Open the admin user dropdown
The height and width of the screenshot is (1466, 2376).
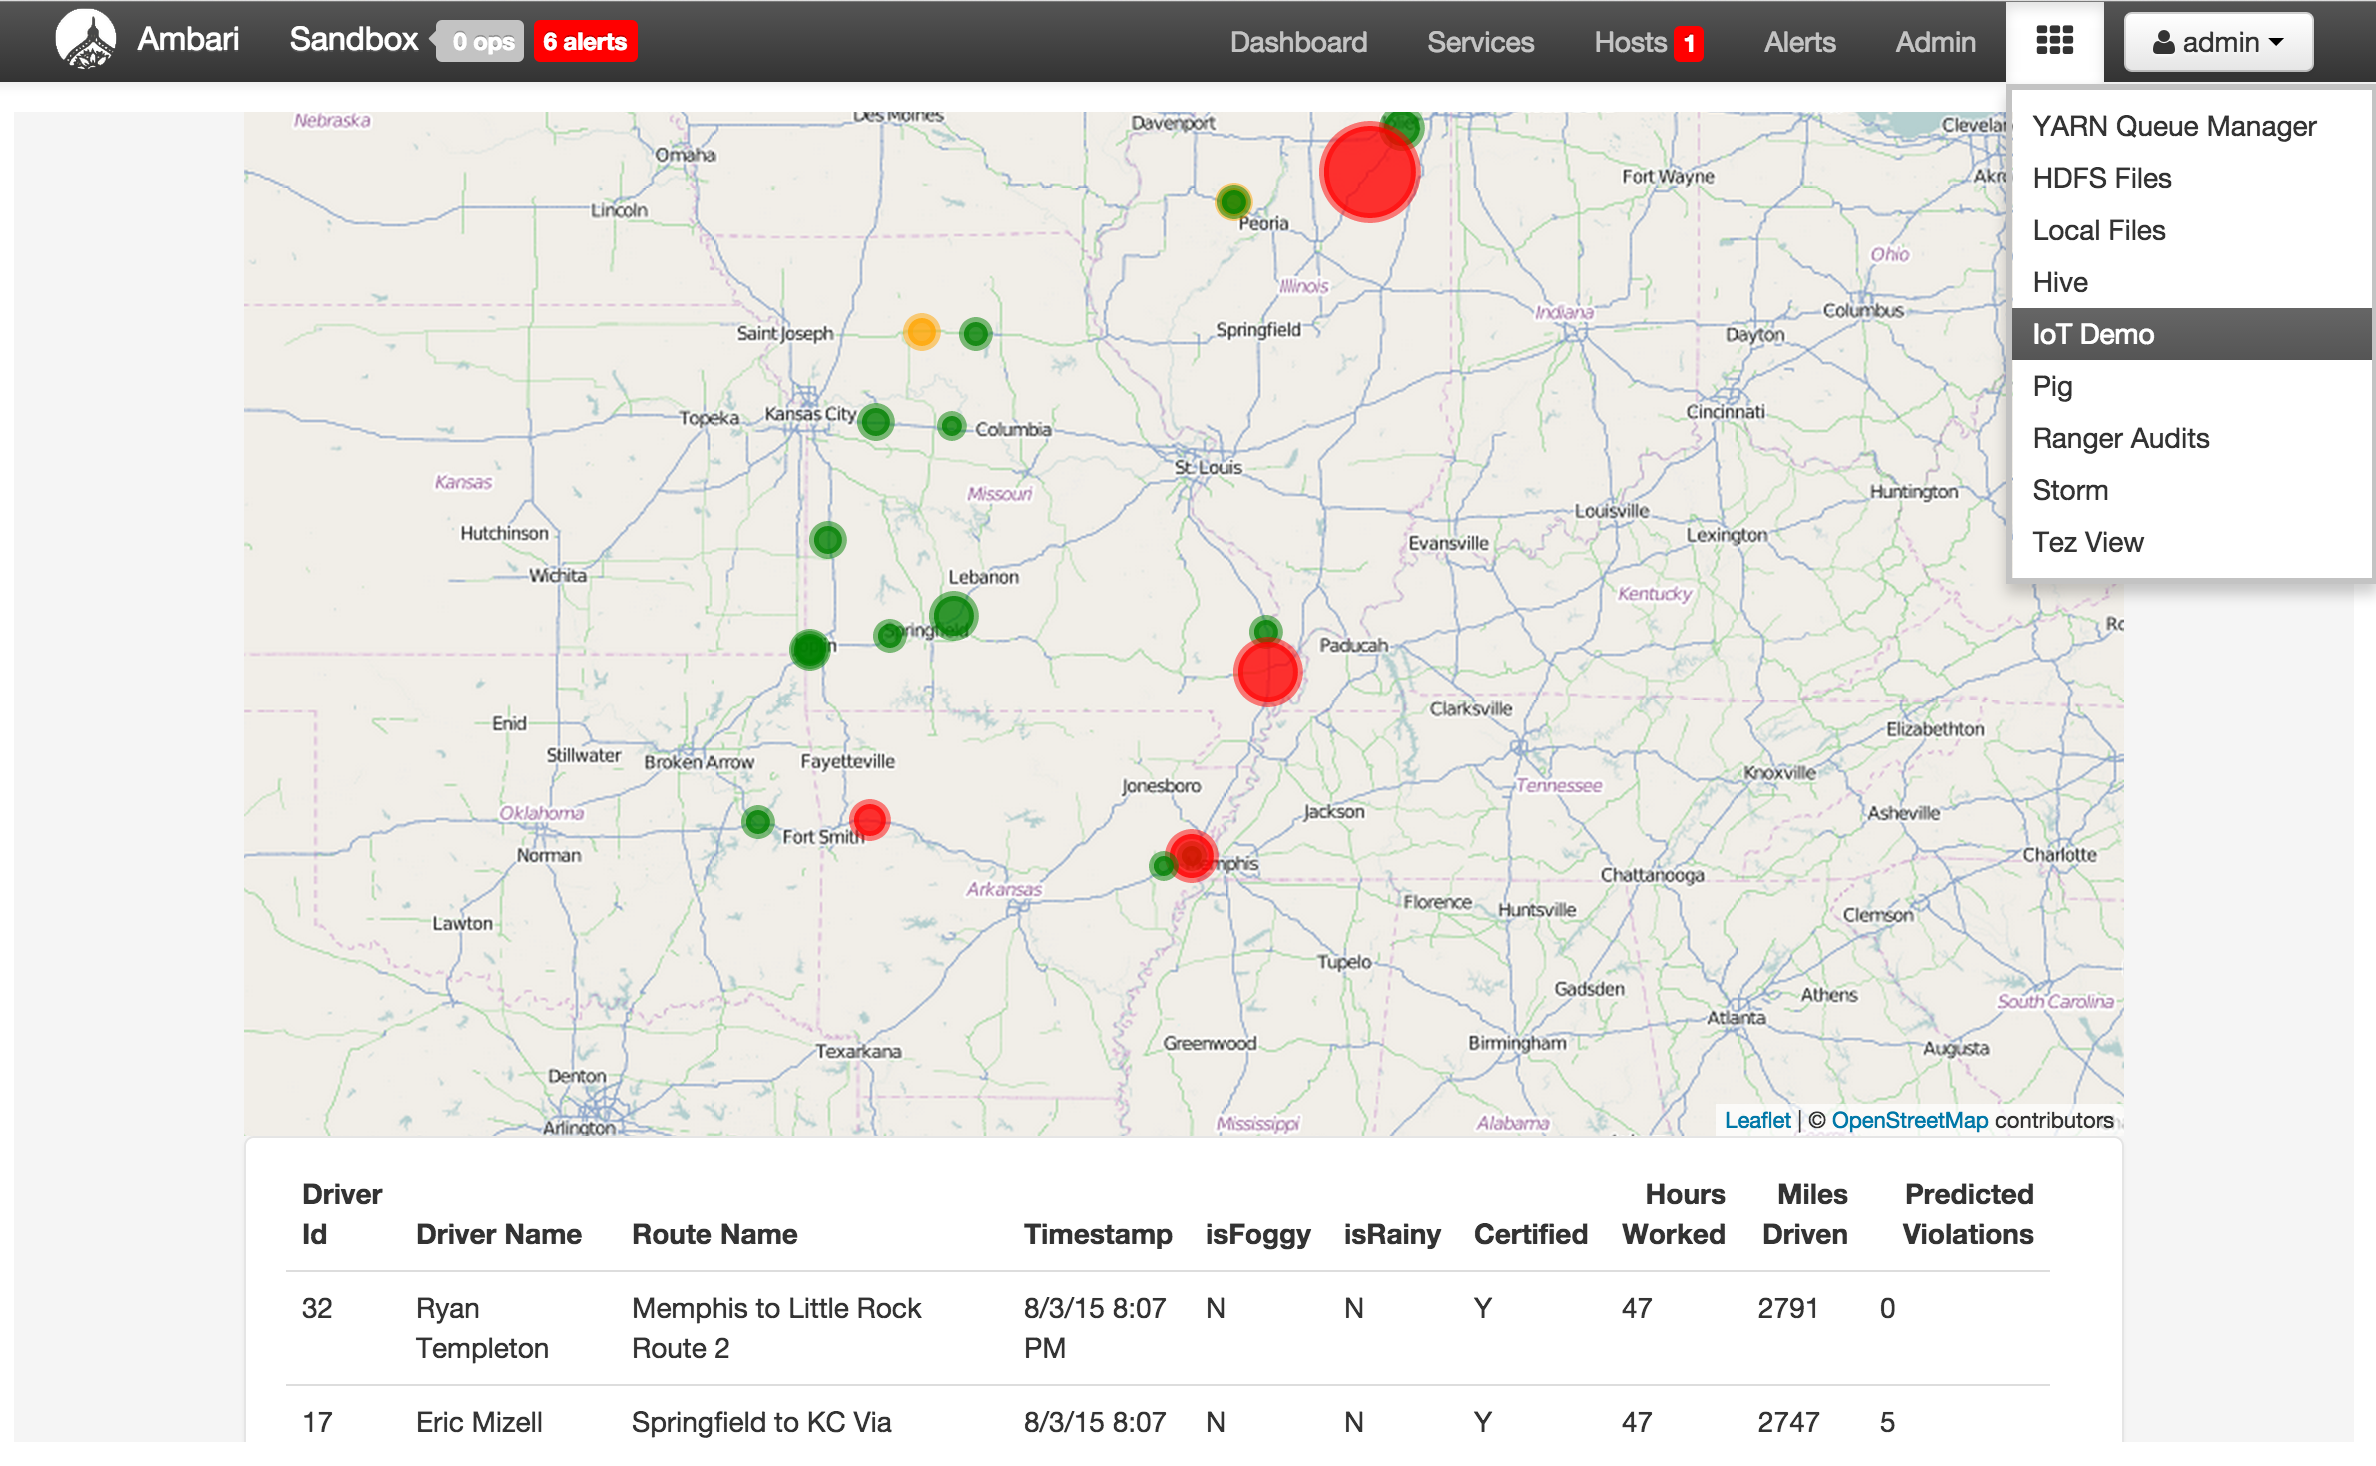click(2217, 42)
